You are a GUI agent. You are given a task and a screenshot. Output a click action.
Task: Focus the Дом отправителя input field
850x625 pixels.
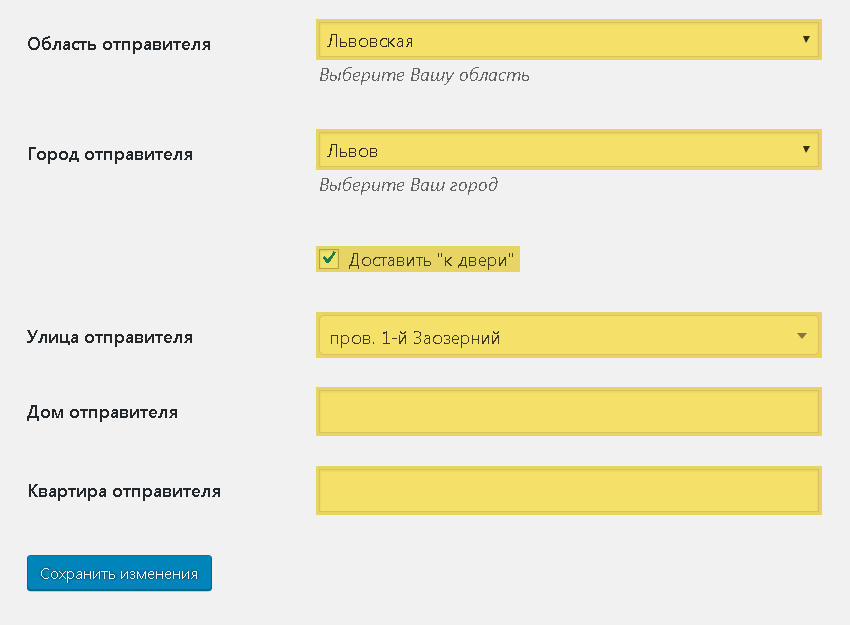click(x=569, y=411)
